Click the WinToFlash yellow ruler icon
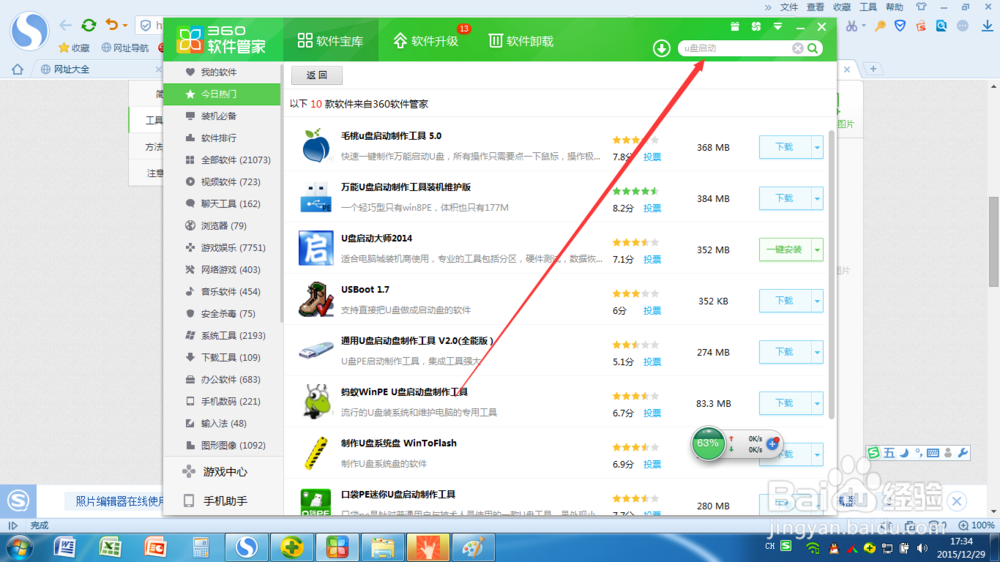The image size is (1000, 562). [316, 453]
